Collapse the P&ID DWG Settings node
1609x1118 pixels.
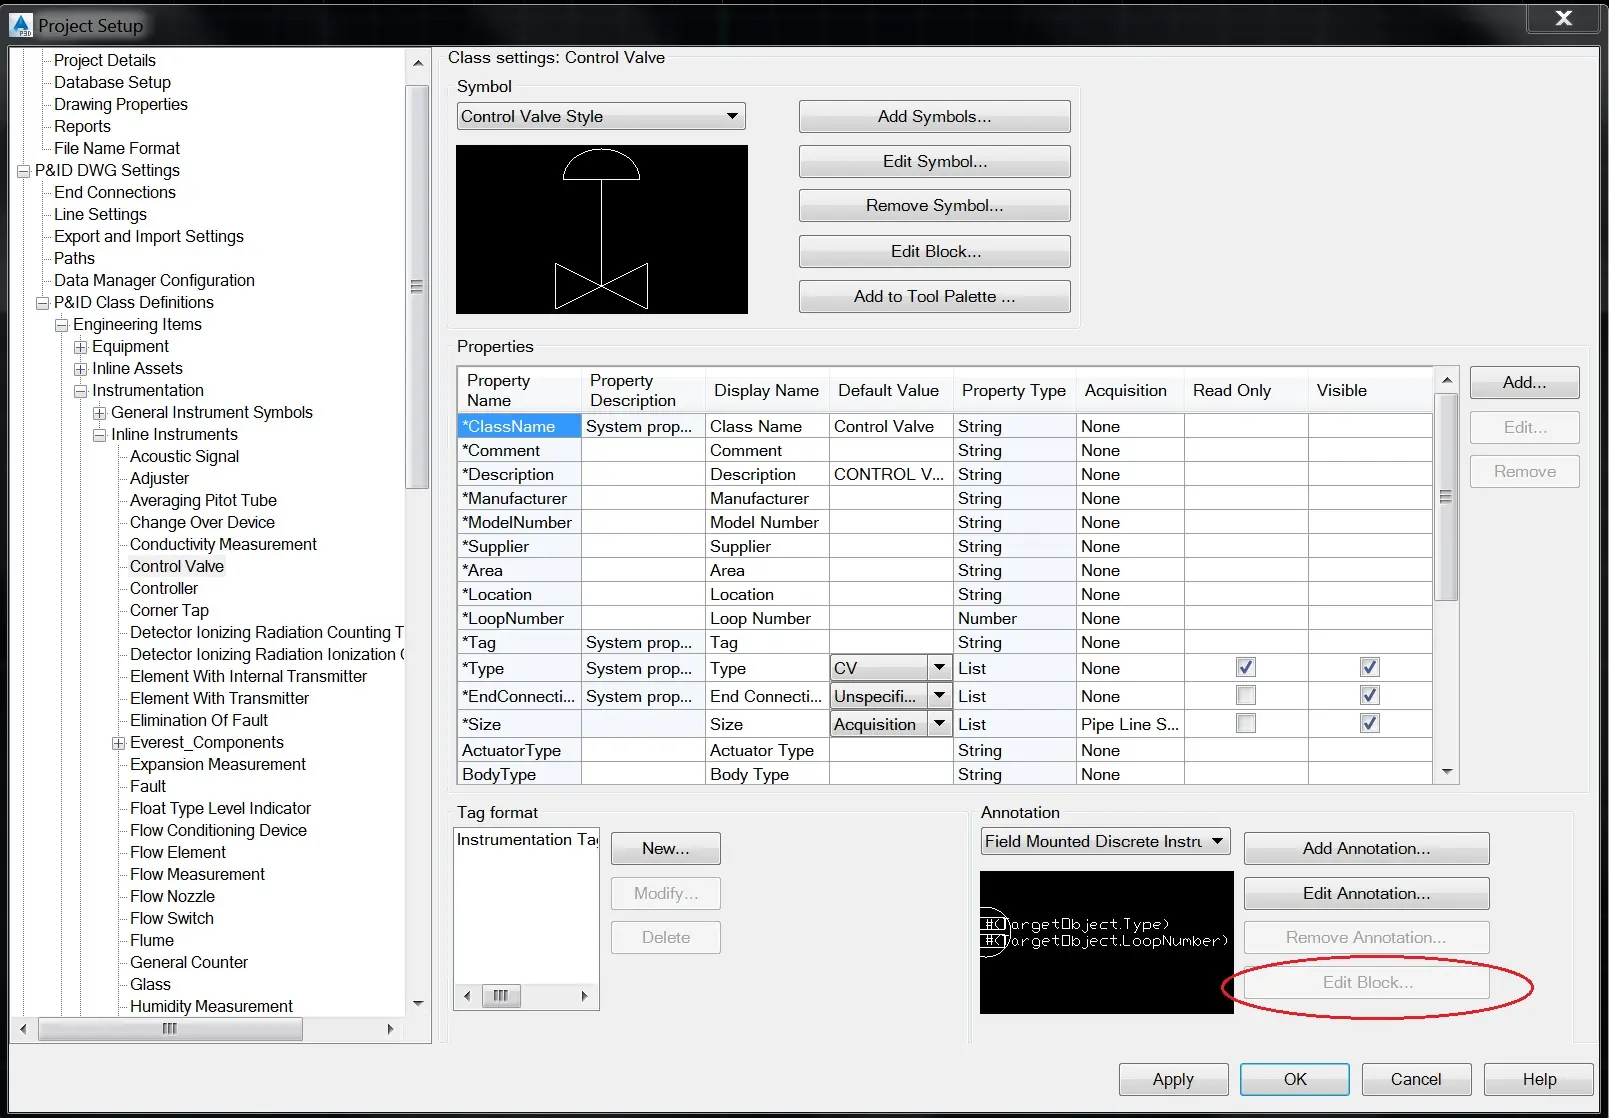tap(23, 171)
